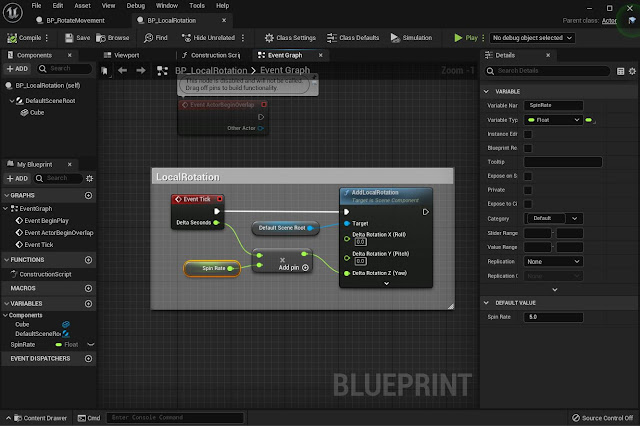The image size is (640, 426).
Task: Navigate back in graph history
Action: click(x=122, y=71)
